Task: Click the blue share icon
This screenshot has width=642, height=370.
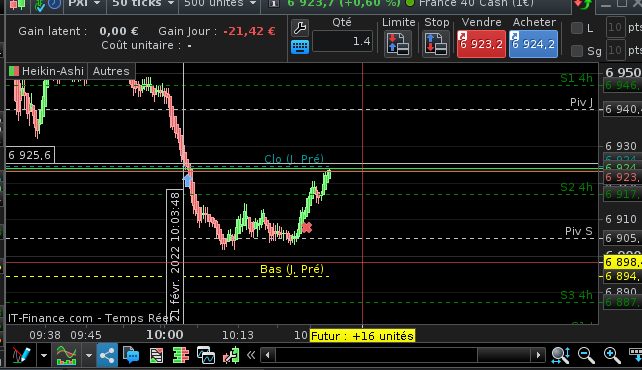Action: [107, 355]
